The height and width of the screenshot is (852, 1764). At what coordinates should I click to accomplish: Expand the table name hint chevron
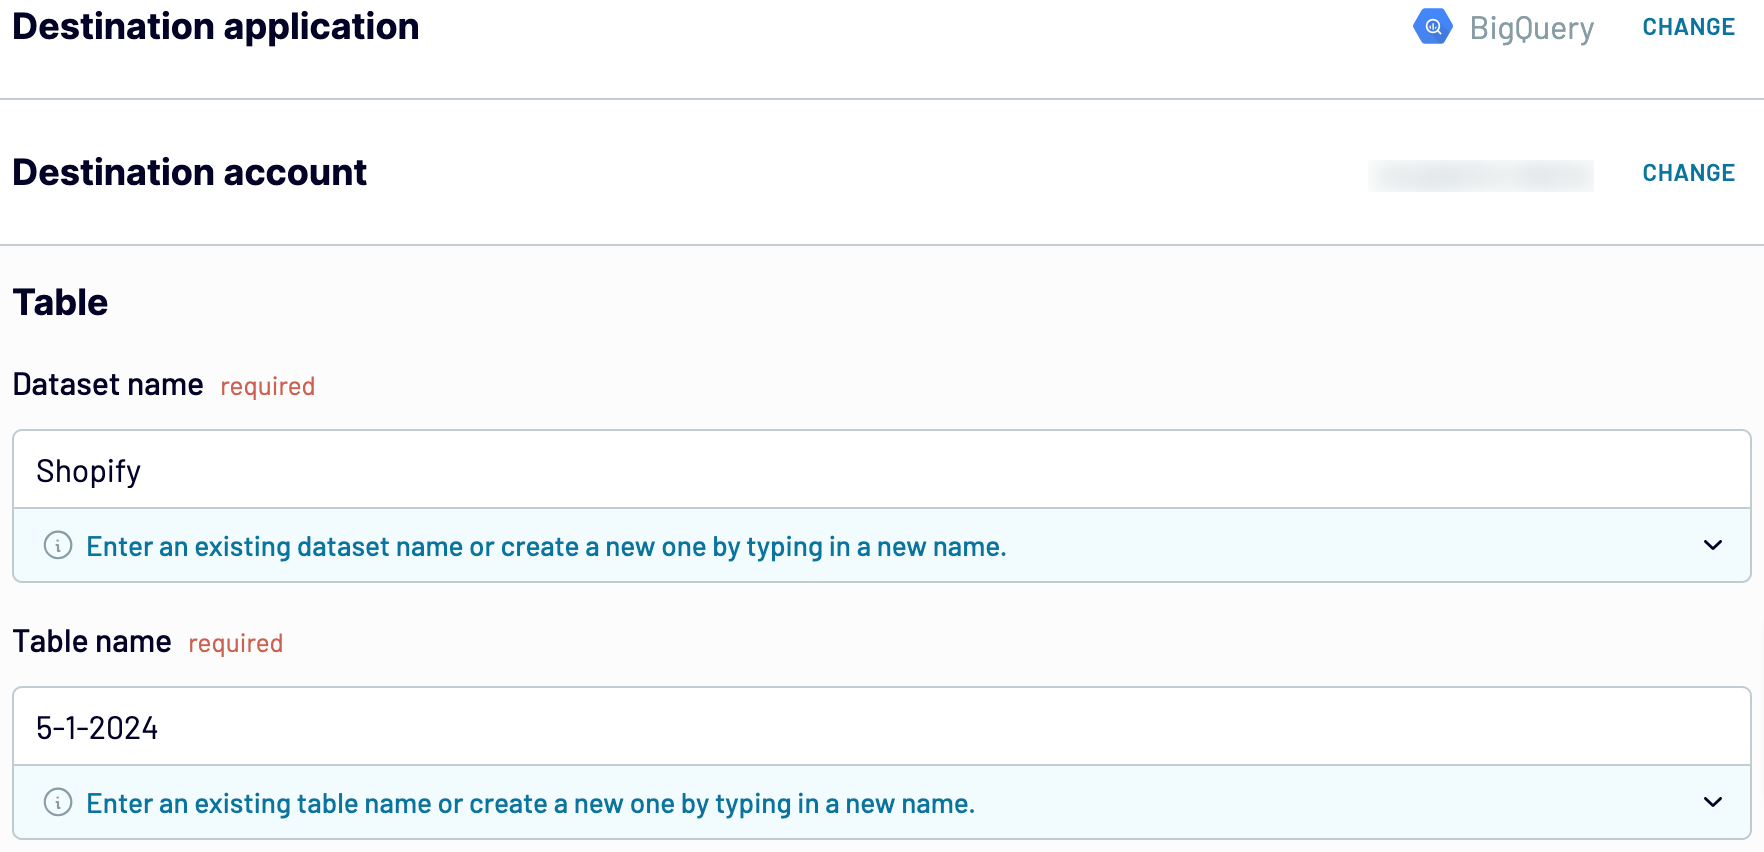click(x=1712, y=803)
